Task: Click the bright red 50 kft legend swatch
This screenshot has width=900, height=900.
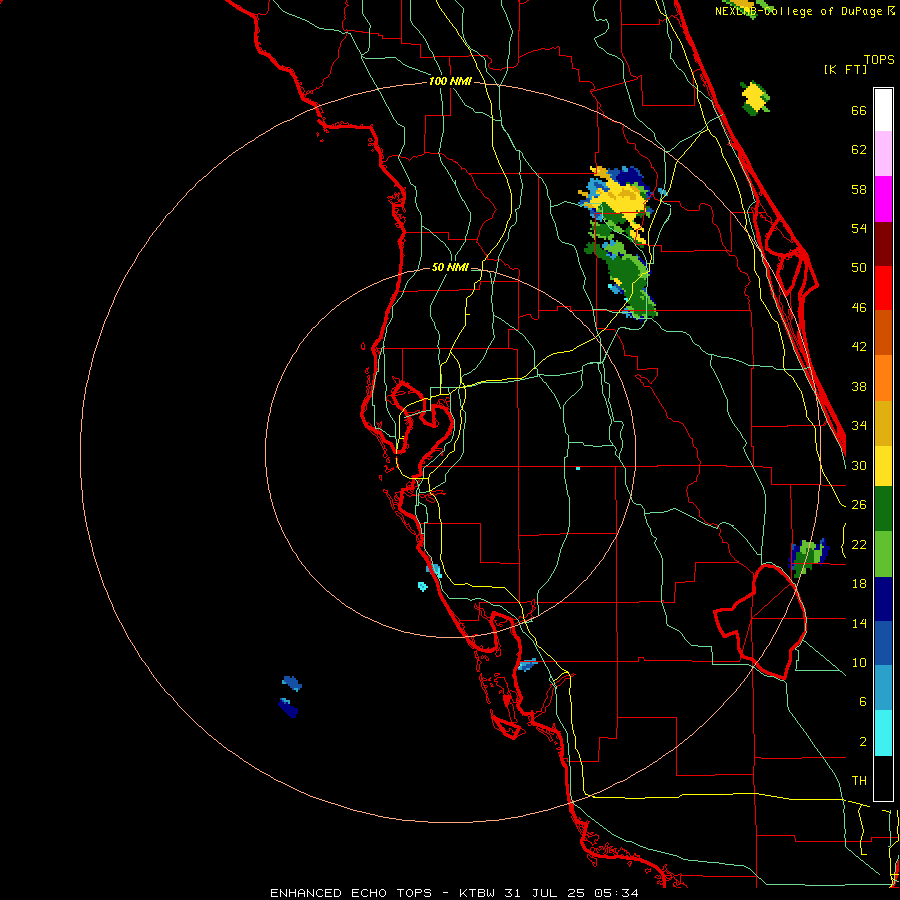Action: pos(883,288)
